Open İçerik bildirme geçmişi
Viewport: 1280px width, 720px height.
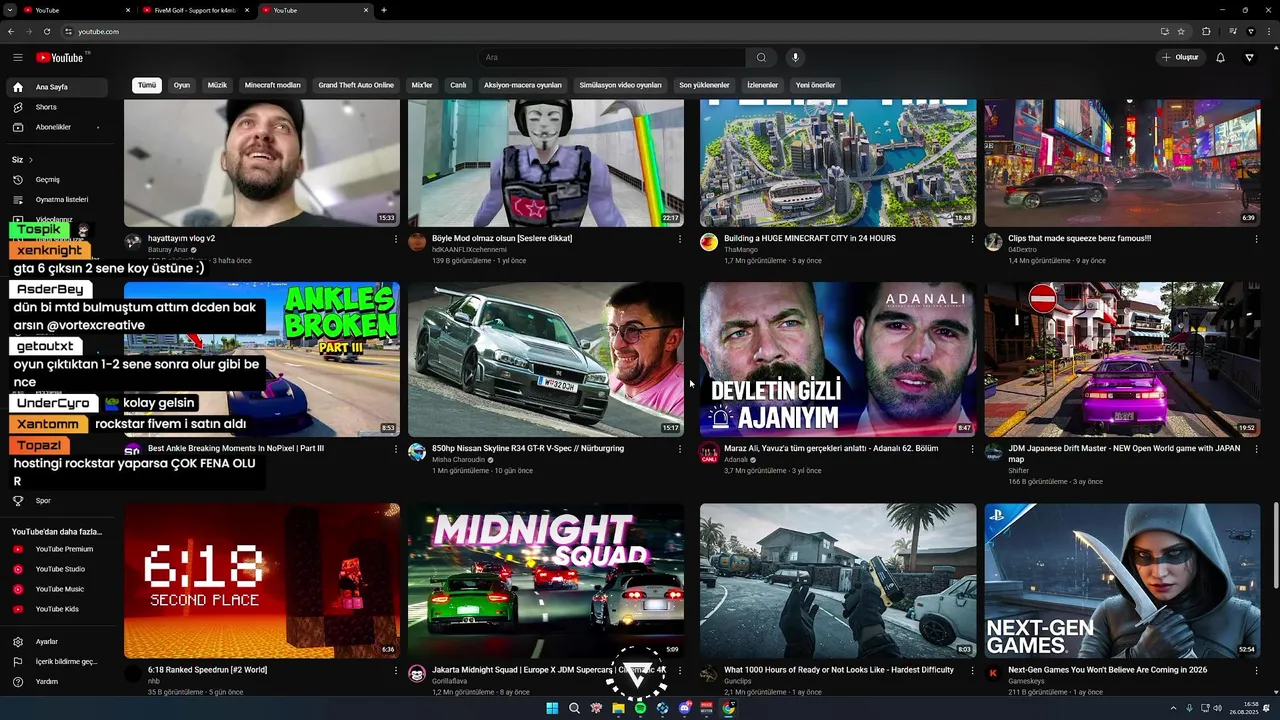(56, 662)
